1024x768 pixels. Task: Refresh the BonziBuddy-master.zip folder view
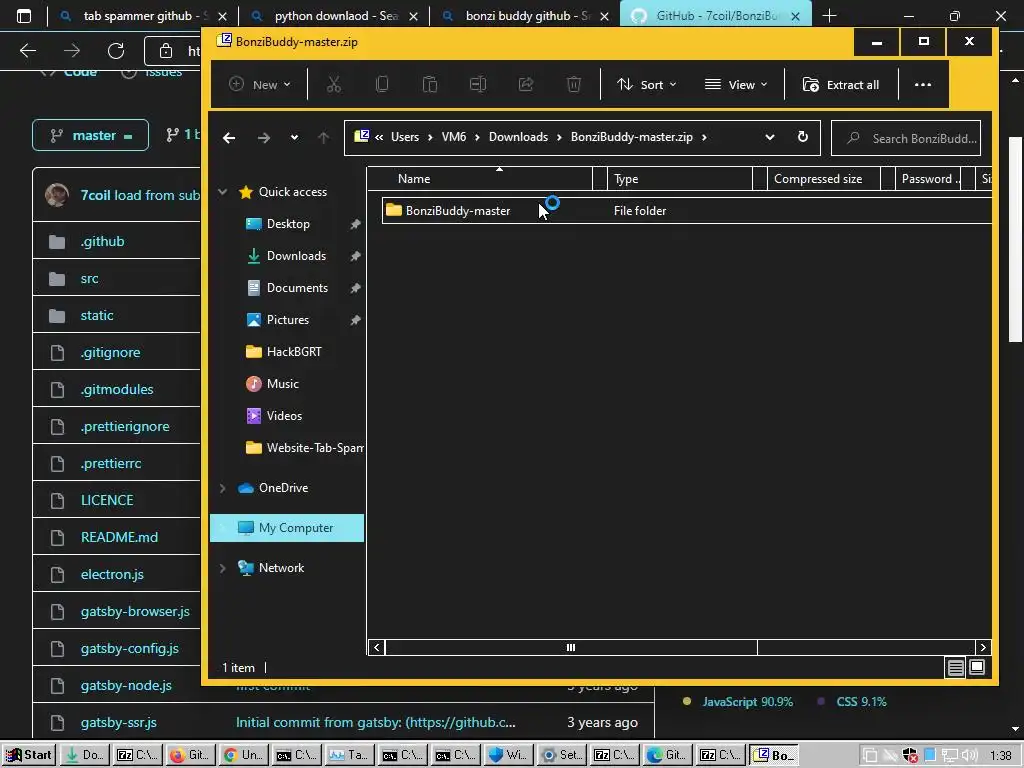[803, 137]
